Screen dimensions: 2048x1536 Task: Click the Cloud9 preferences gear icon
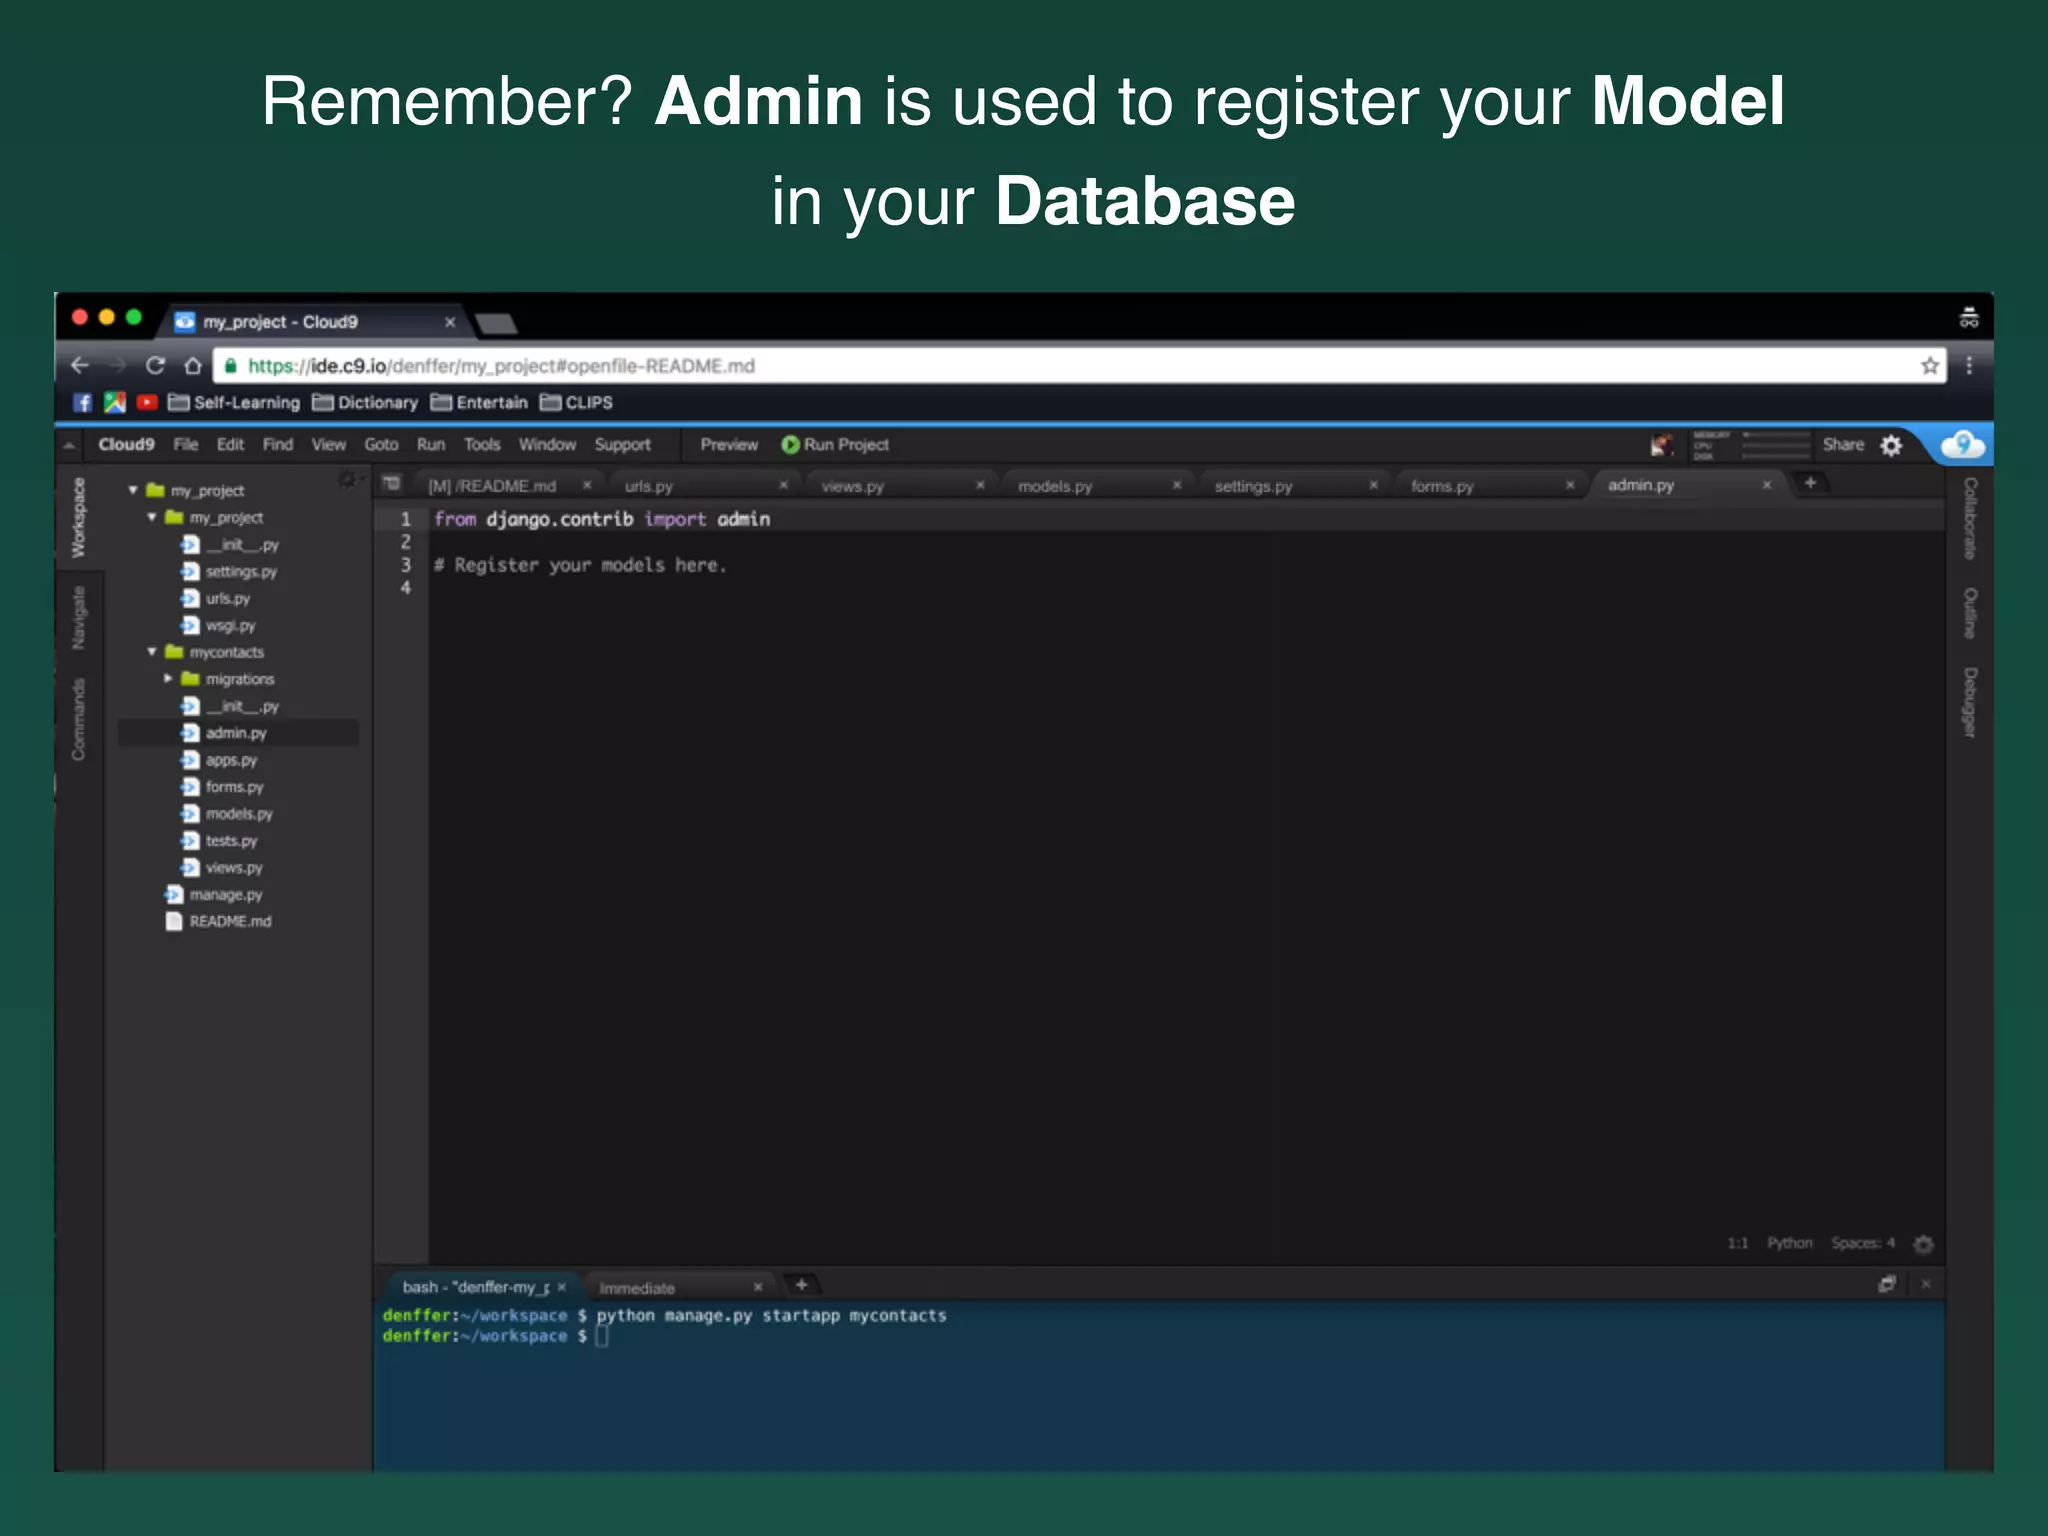tap(1891, 446)
